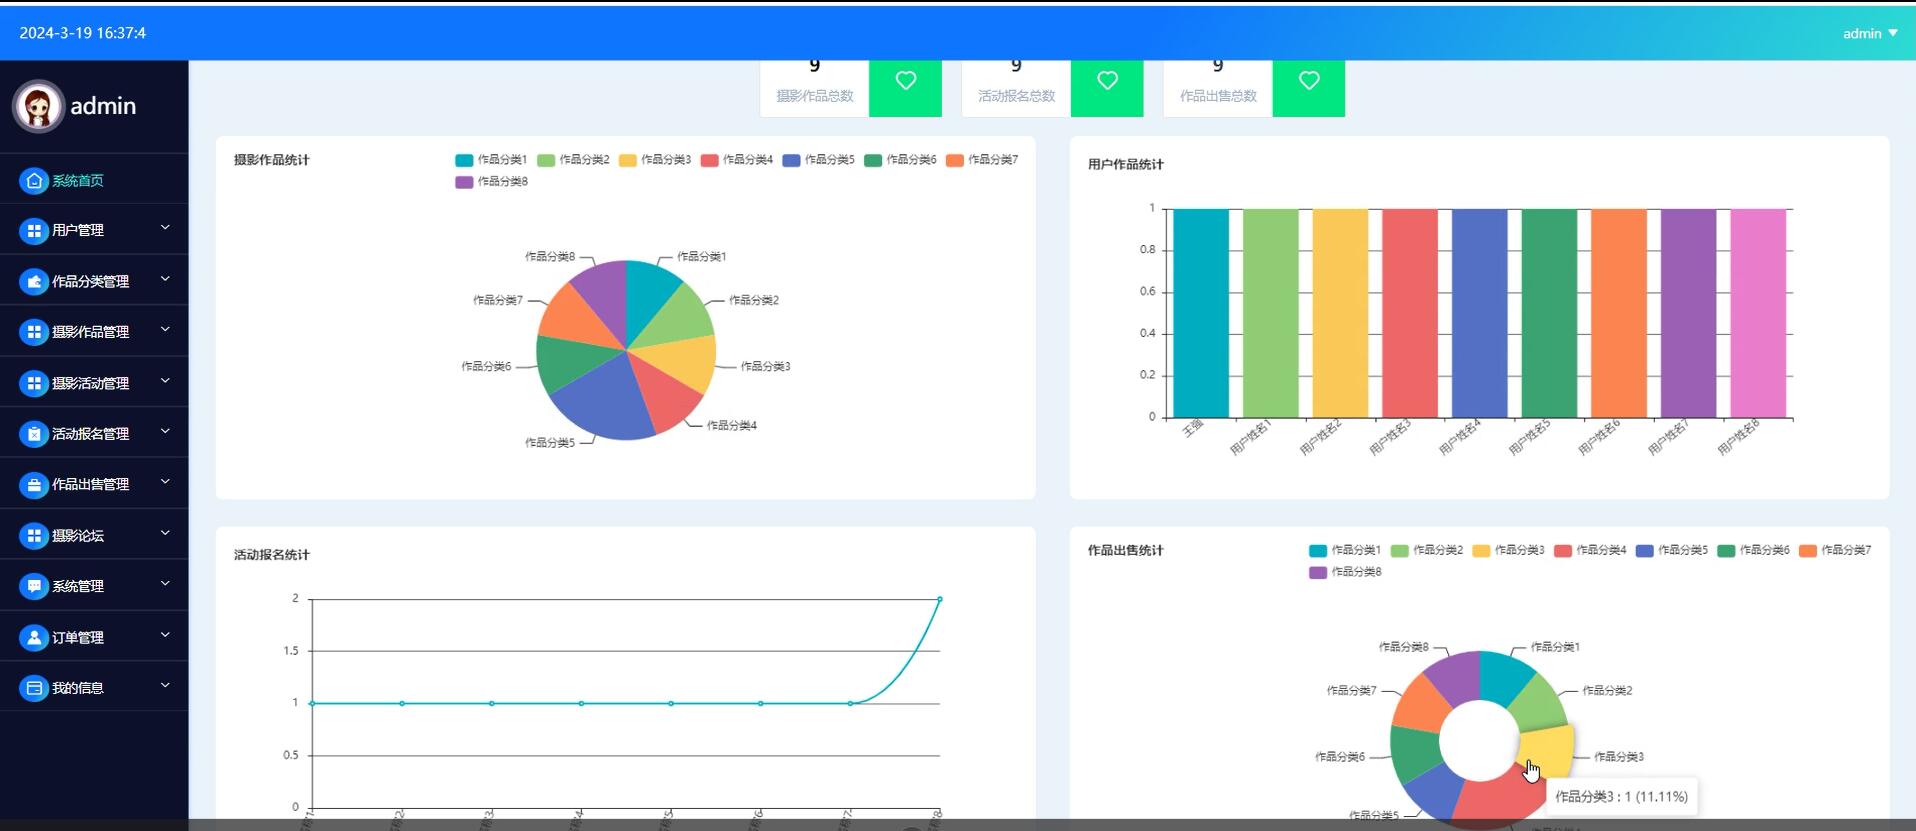Open the 摄影活动管理 menu
Screen dimensions: 1916x831
(x=94, y=383)
